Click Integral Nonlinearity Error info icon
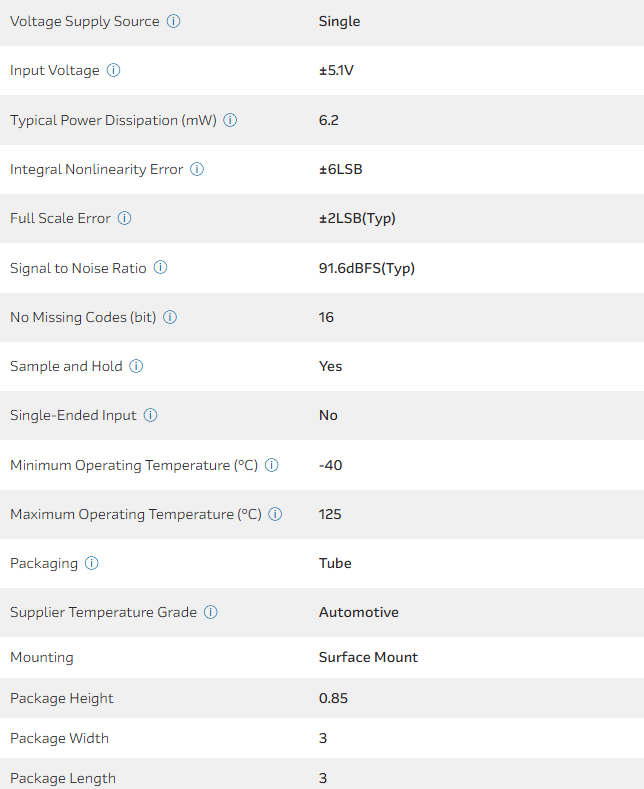Viewport: 644px width, 789px height. 197,169
